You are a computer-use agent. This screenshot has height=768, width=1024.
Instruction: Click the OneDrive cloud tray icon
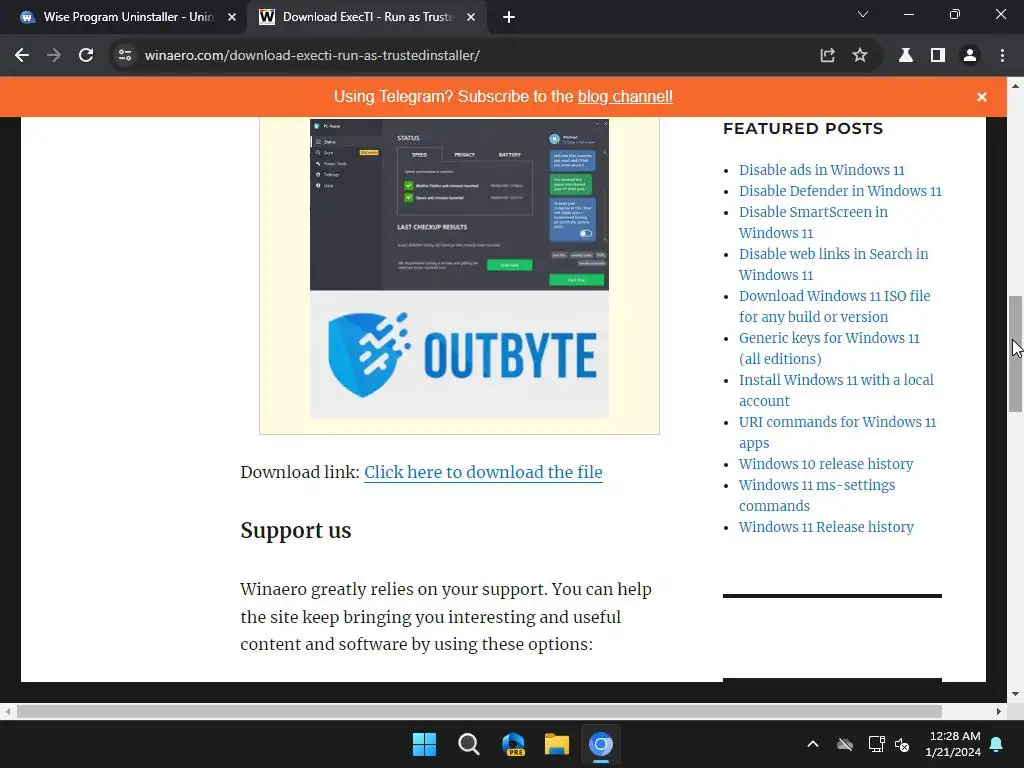[845, 744]
